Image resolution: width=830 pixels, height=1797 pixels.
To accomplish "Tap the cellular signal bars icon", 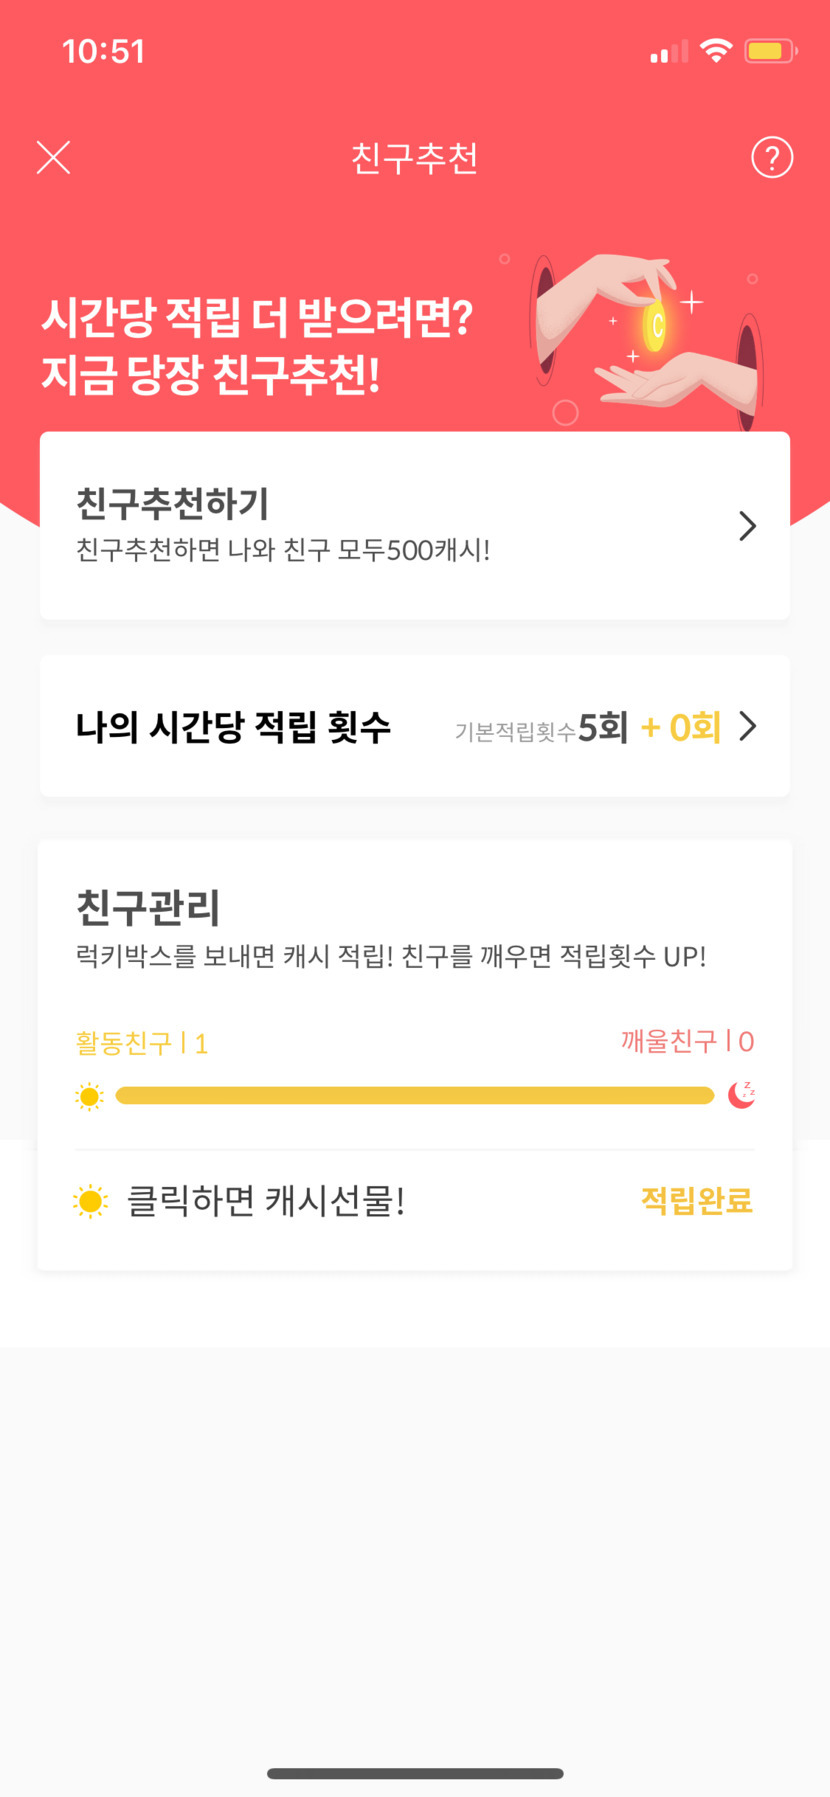I will coord(669,52).
